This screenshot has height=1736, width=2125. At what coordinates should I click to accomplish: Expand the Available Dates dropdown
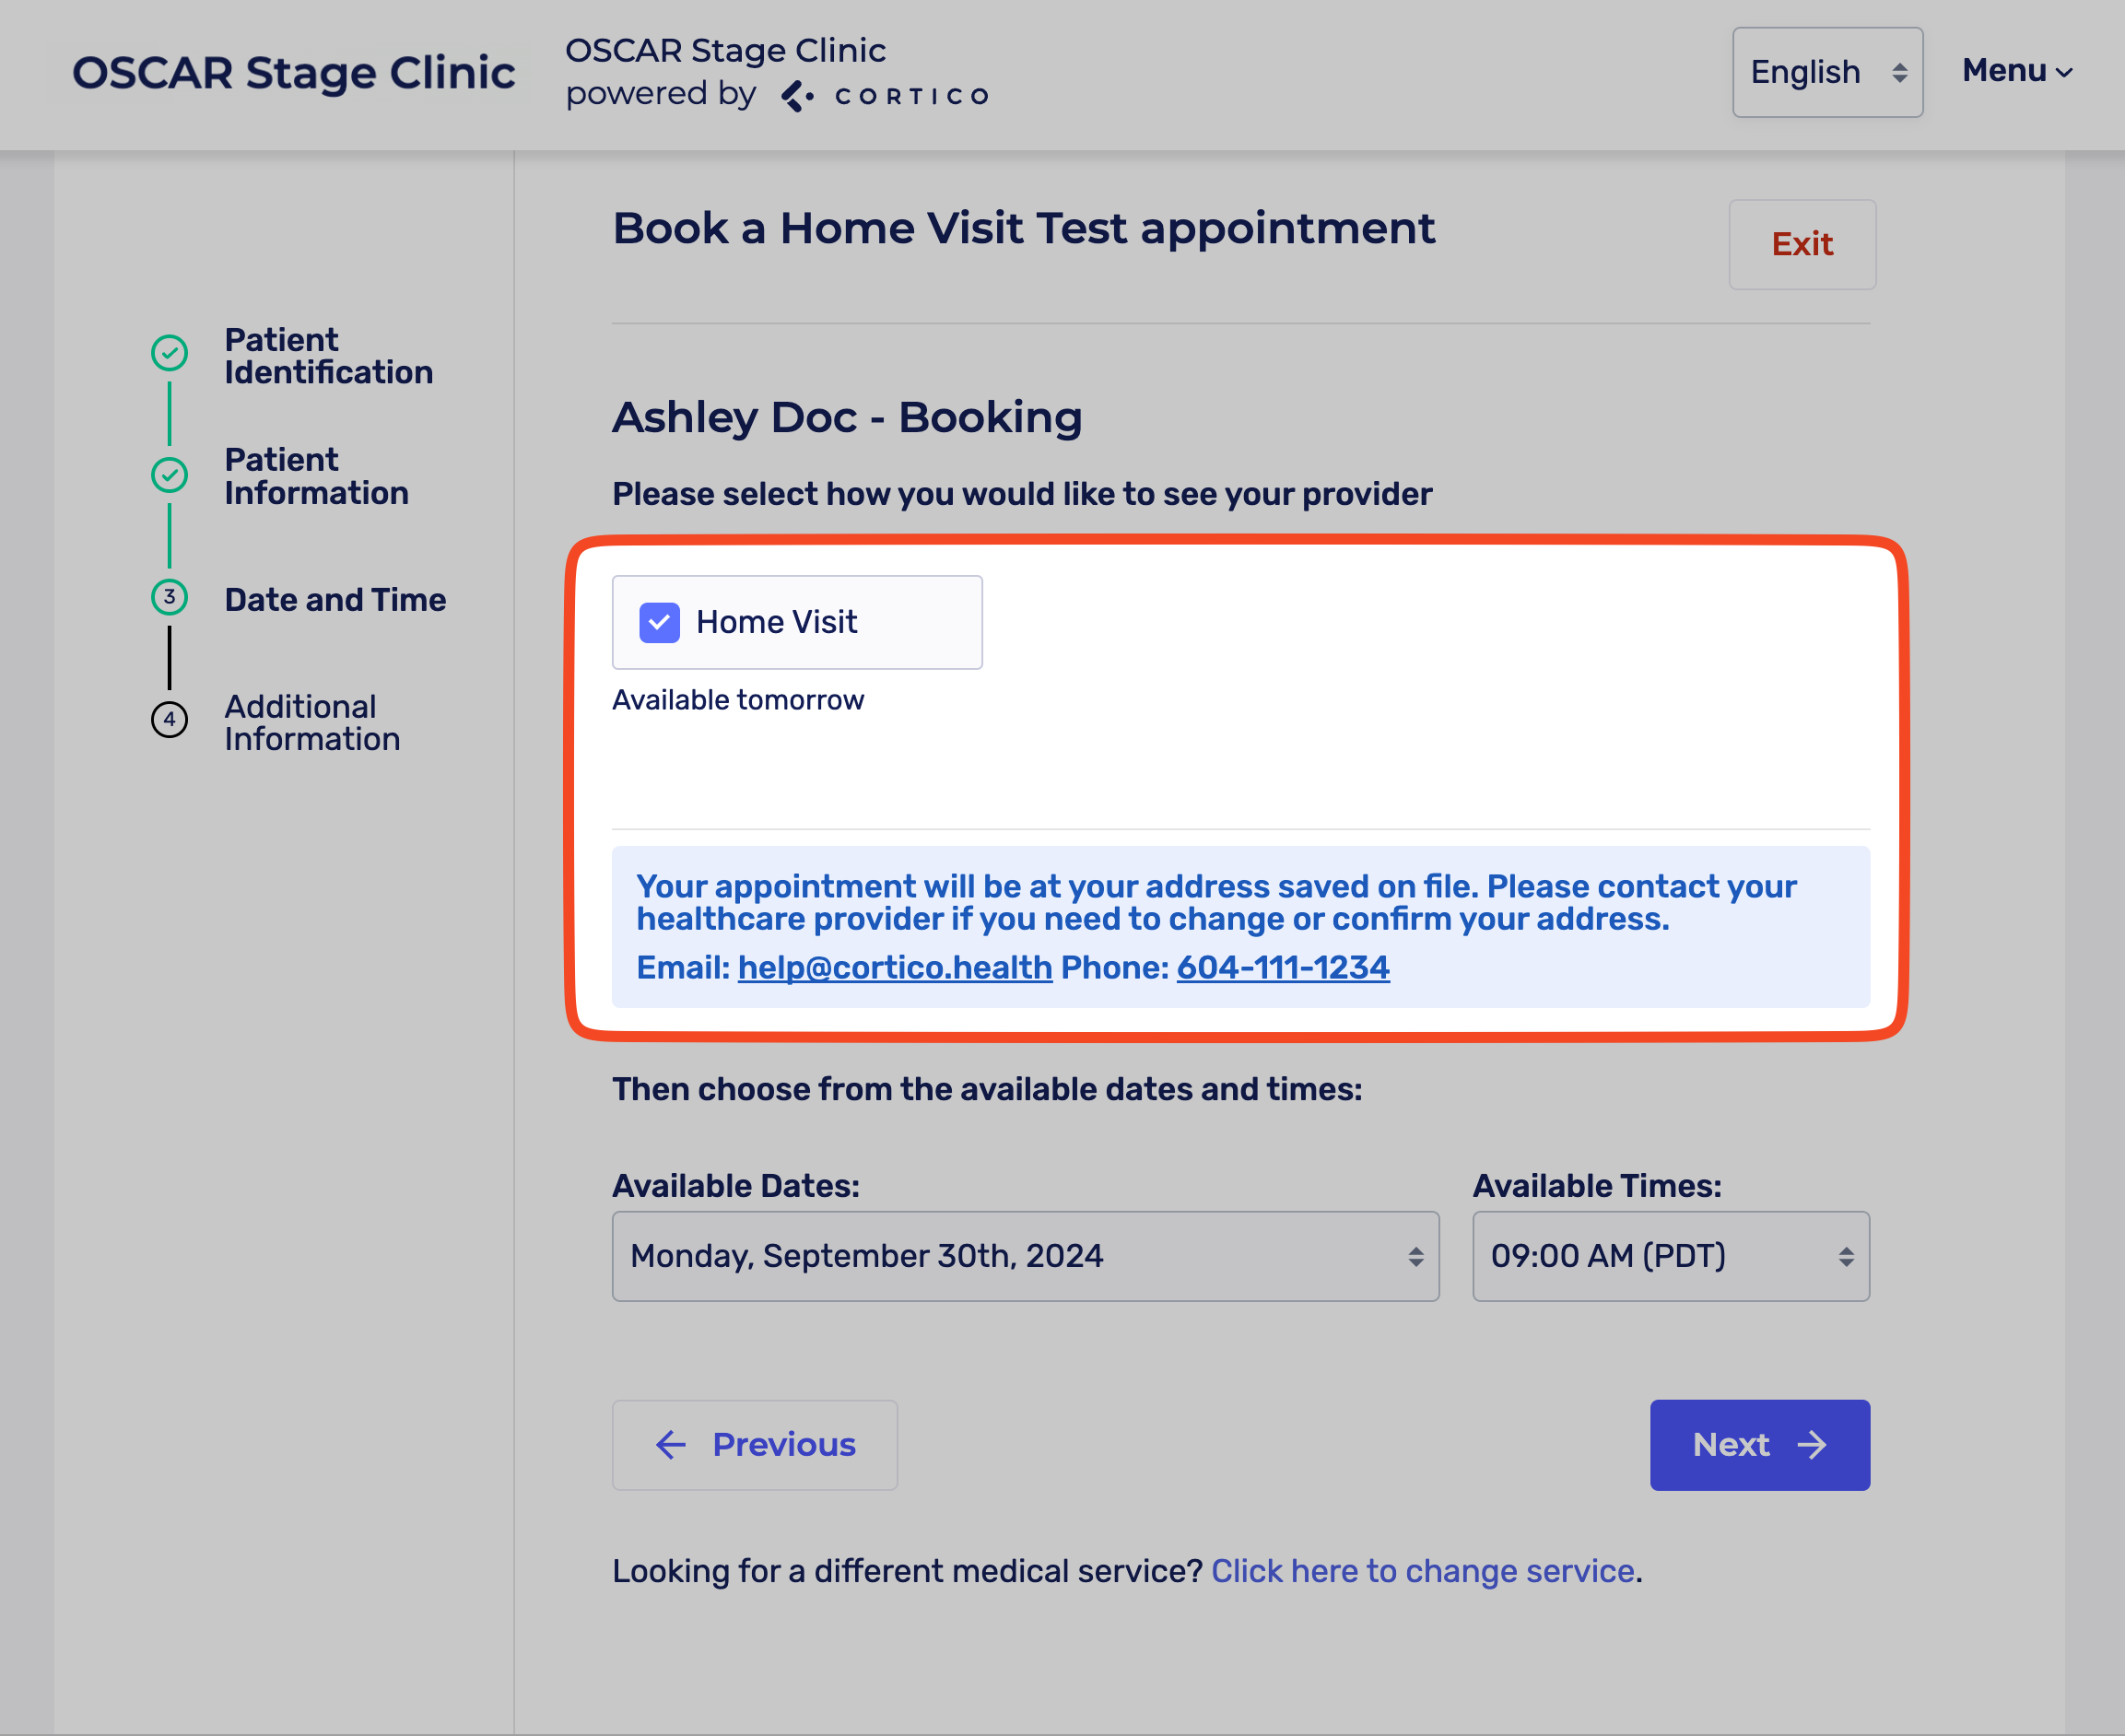coord(1024,1256)
